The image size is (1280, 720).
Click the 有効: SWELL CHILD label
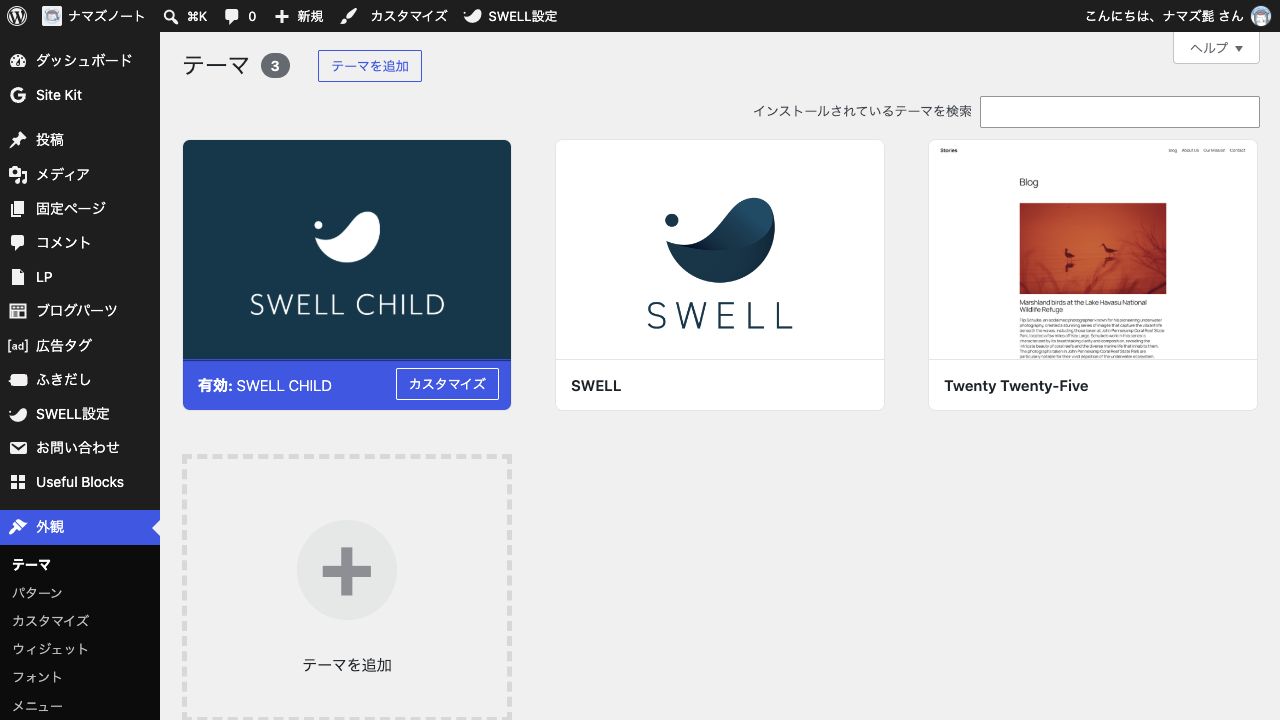(265, 386)
